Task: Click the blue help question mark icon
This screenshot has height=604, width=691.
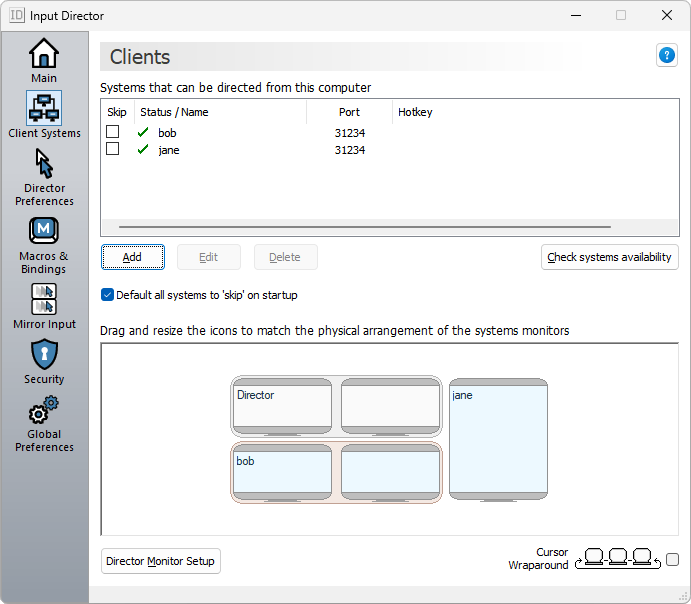Action: click(667, 56)
